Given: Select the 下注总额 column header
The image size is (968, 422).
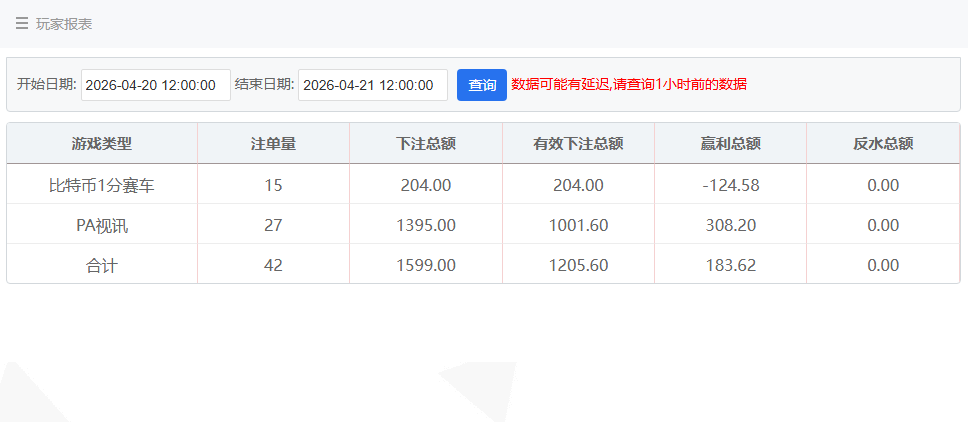Looking at the screenshot, I should pyautogui.click(x=426, y=143).
